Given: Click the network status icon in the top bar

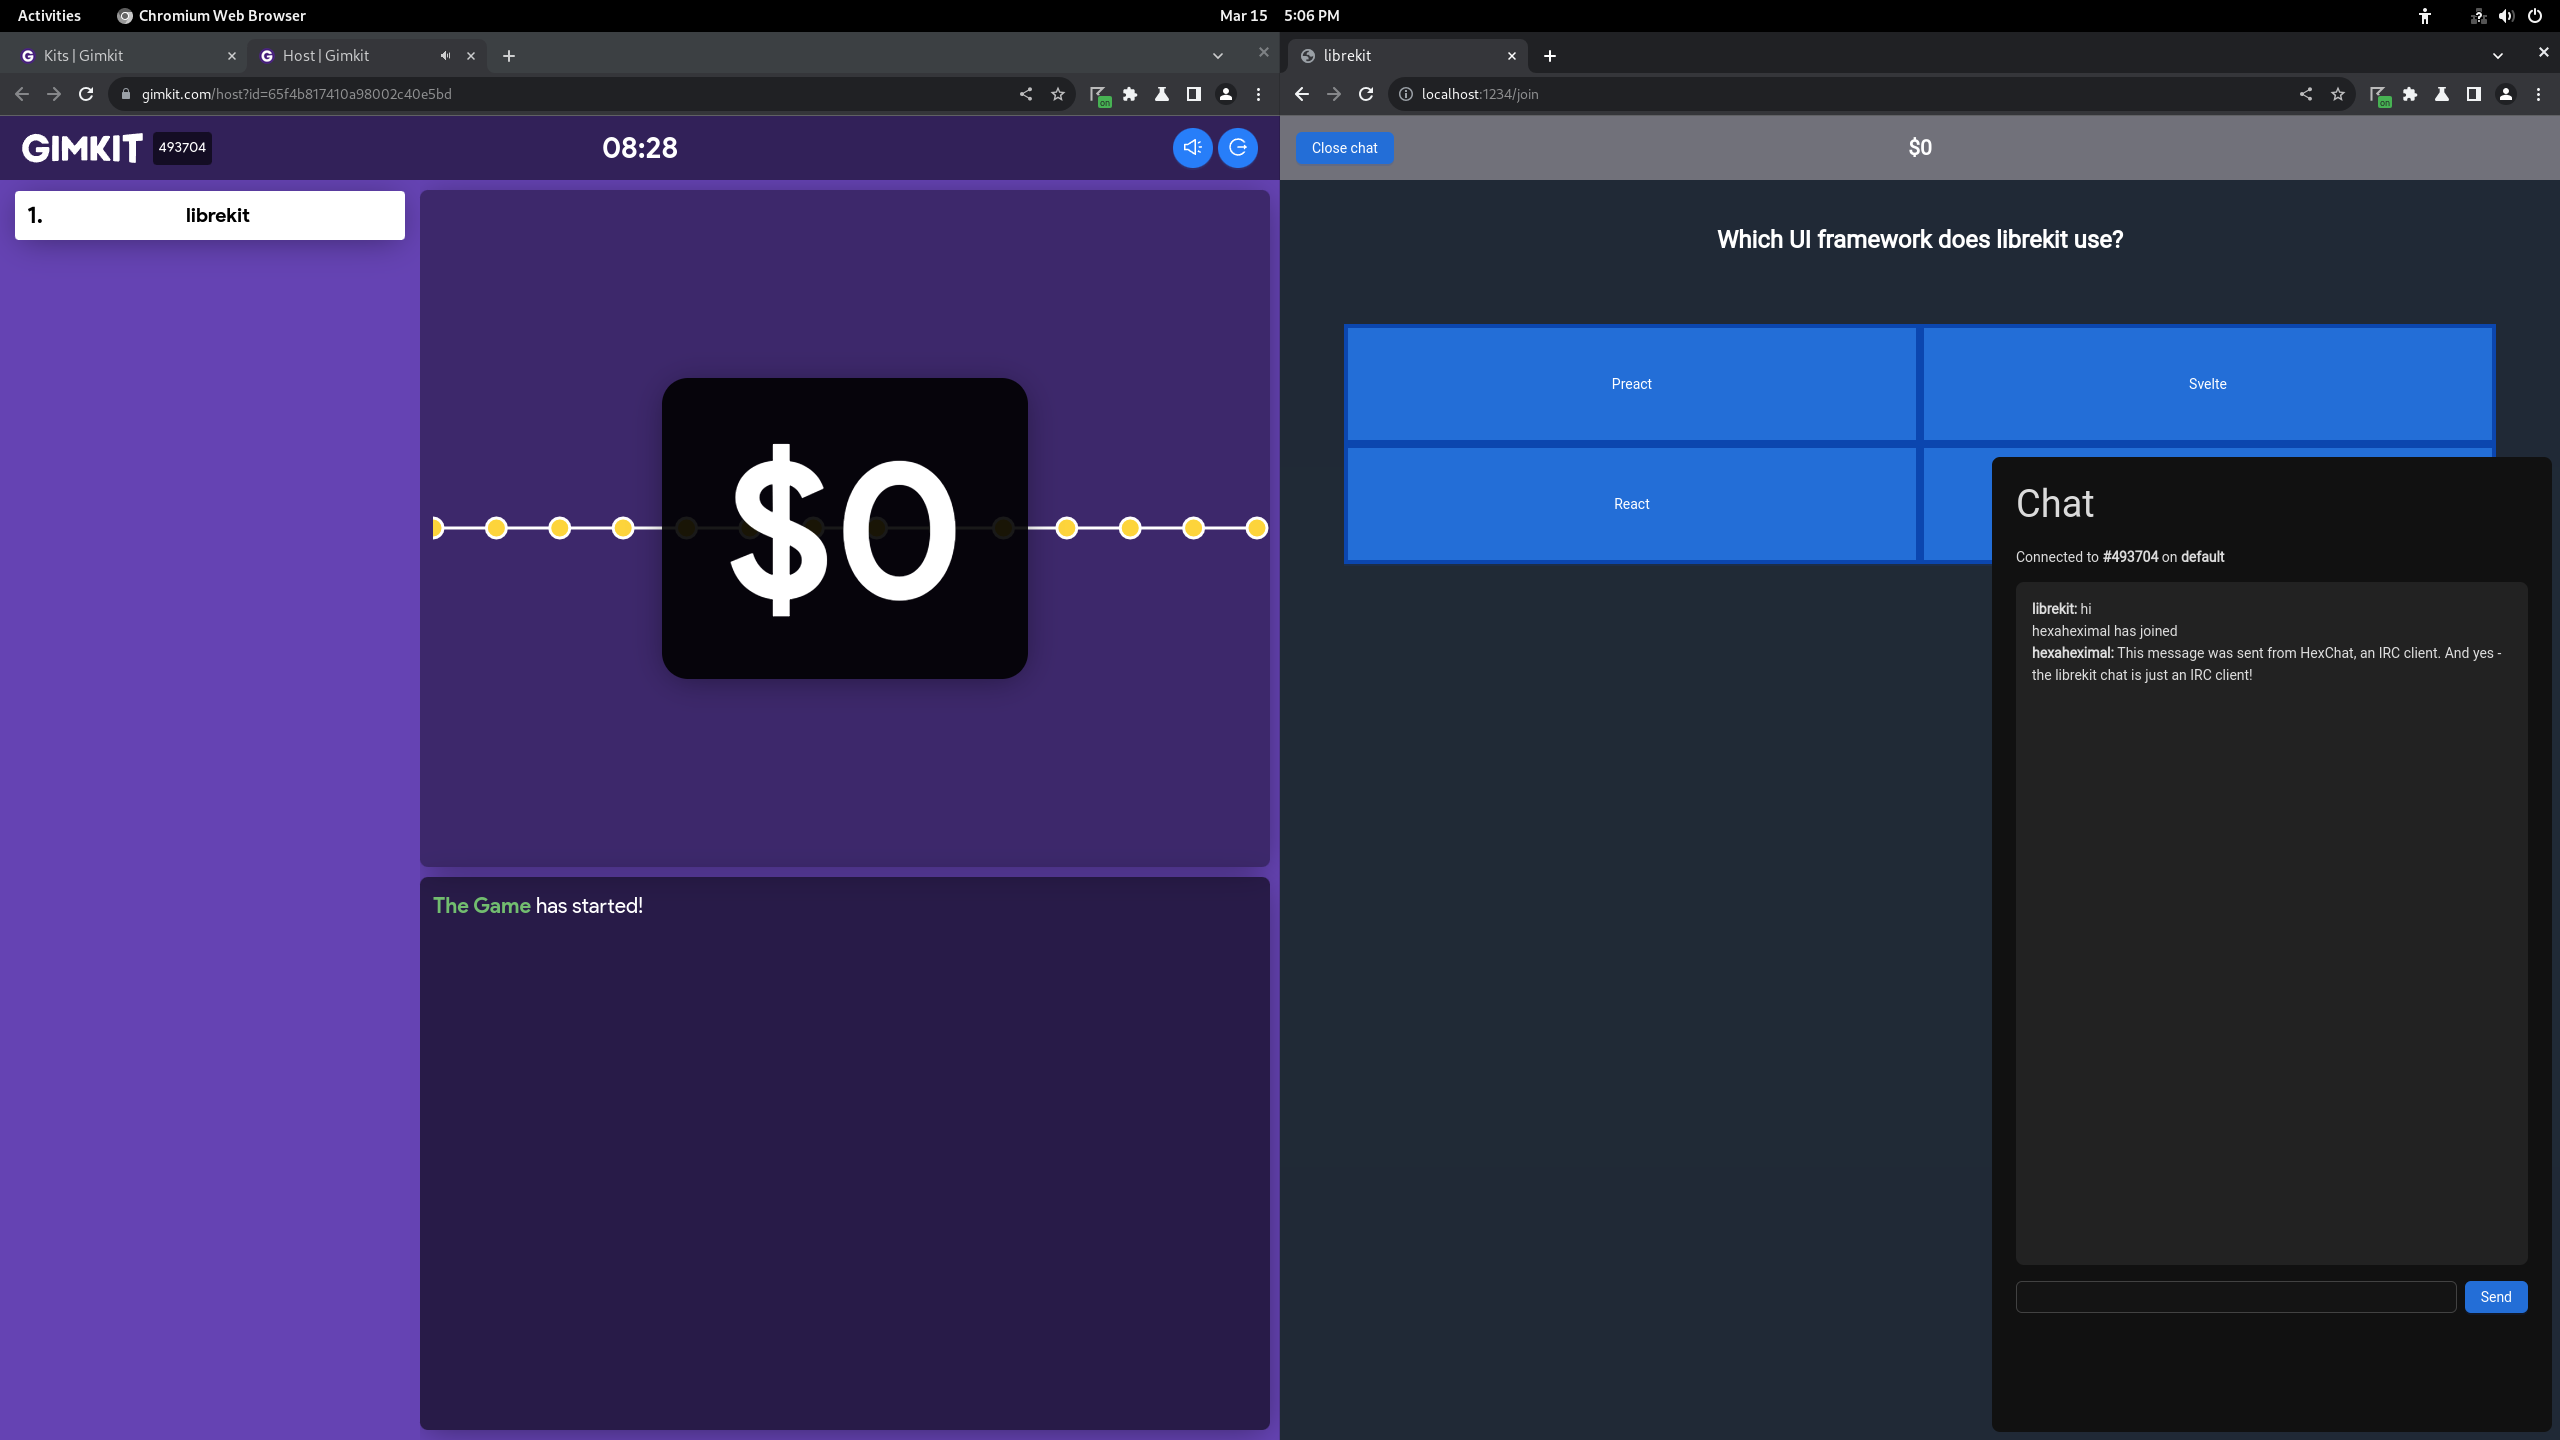Looking at the screenshot, I should point(2478,16).
